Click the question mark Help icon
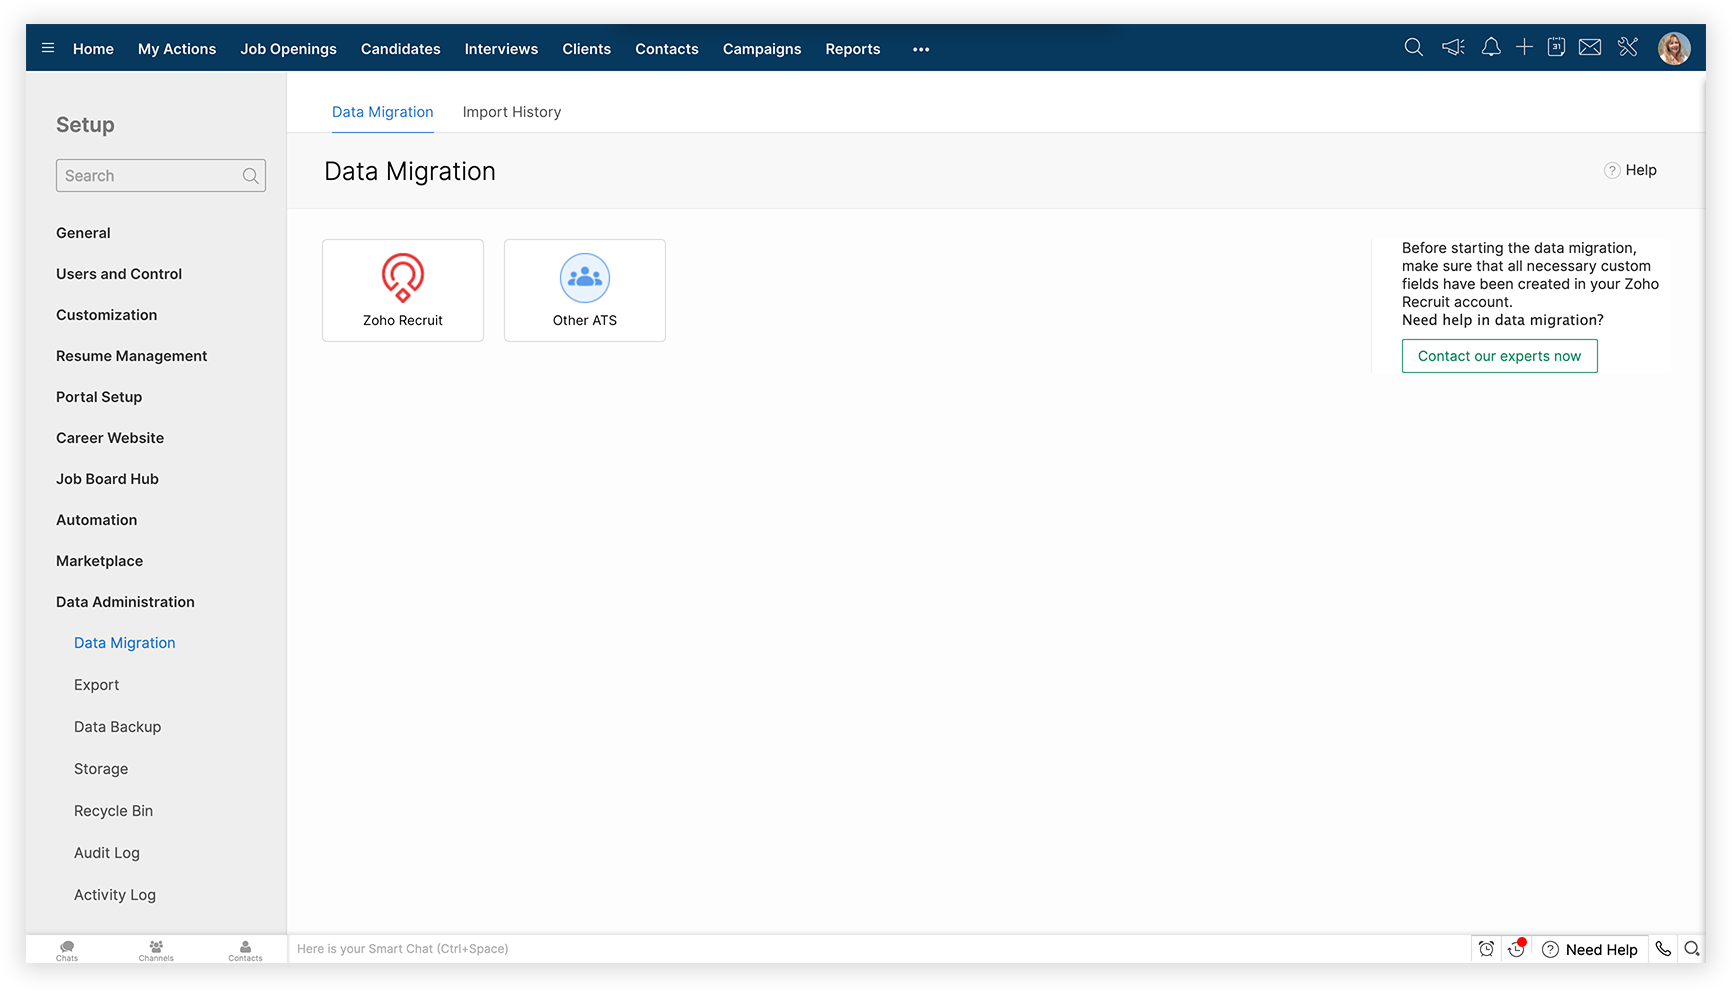1732x991 pixels. click(1612, 170)
